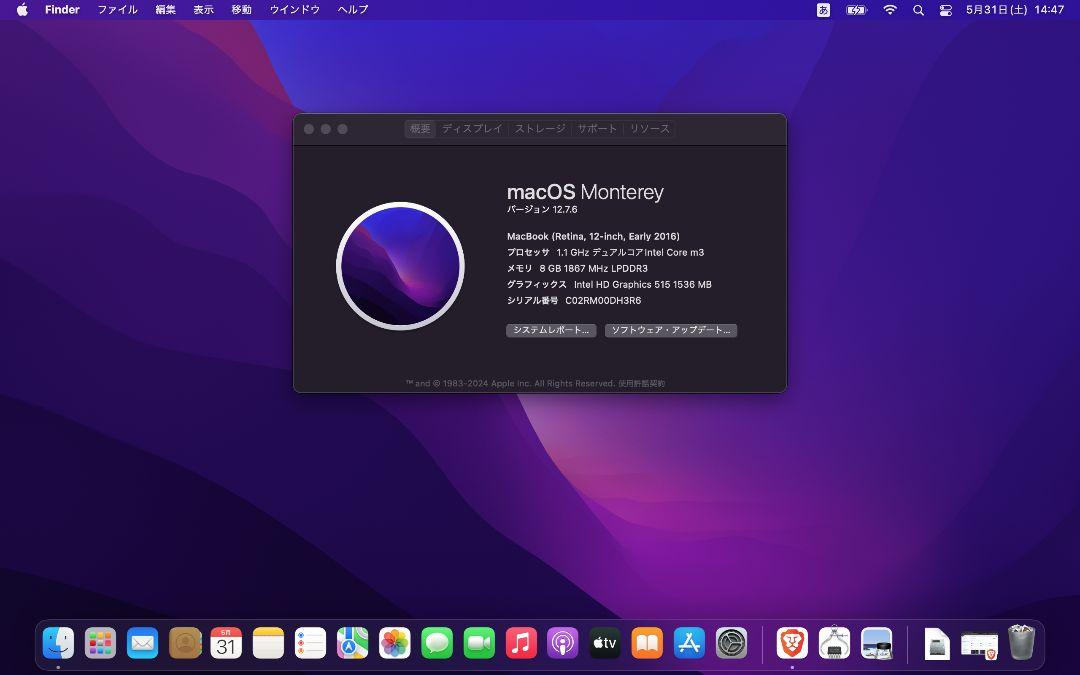Image resolution: width=1080 pixels, height=675 pixels.
Task: Click the macOS Monterey heading text
Action: click(x=585, y=192)
